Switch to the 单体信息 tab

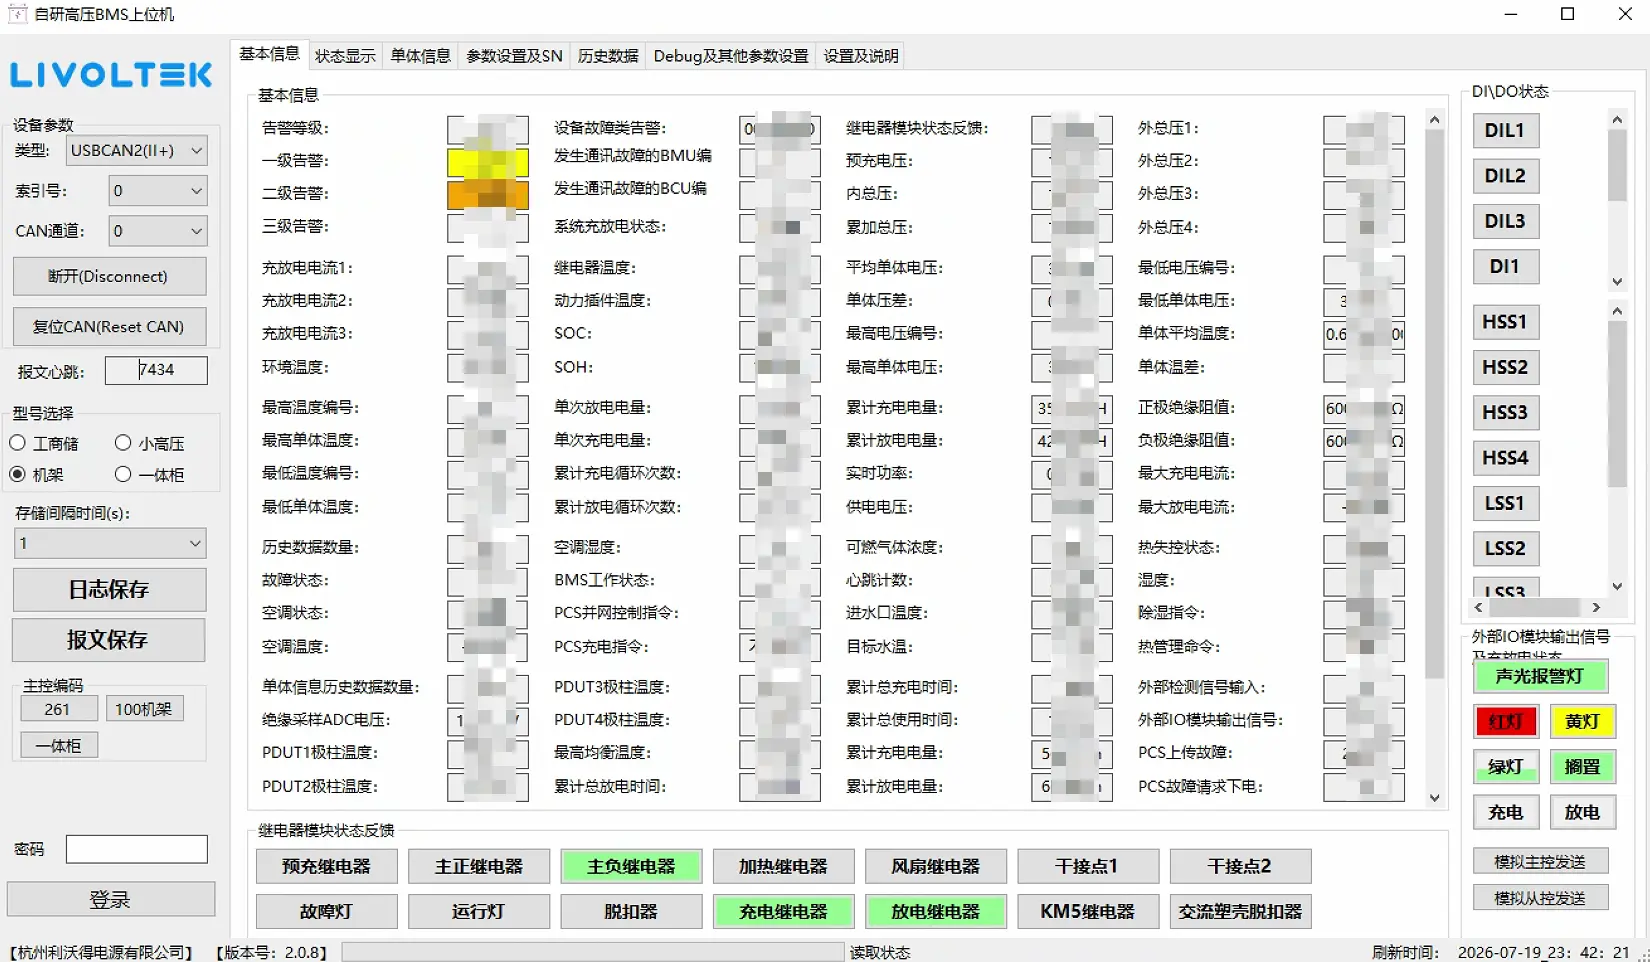(x=420, y=56)
